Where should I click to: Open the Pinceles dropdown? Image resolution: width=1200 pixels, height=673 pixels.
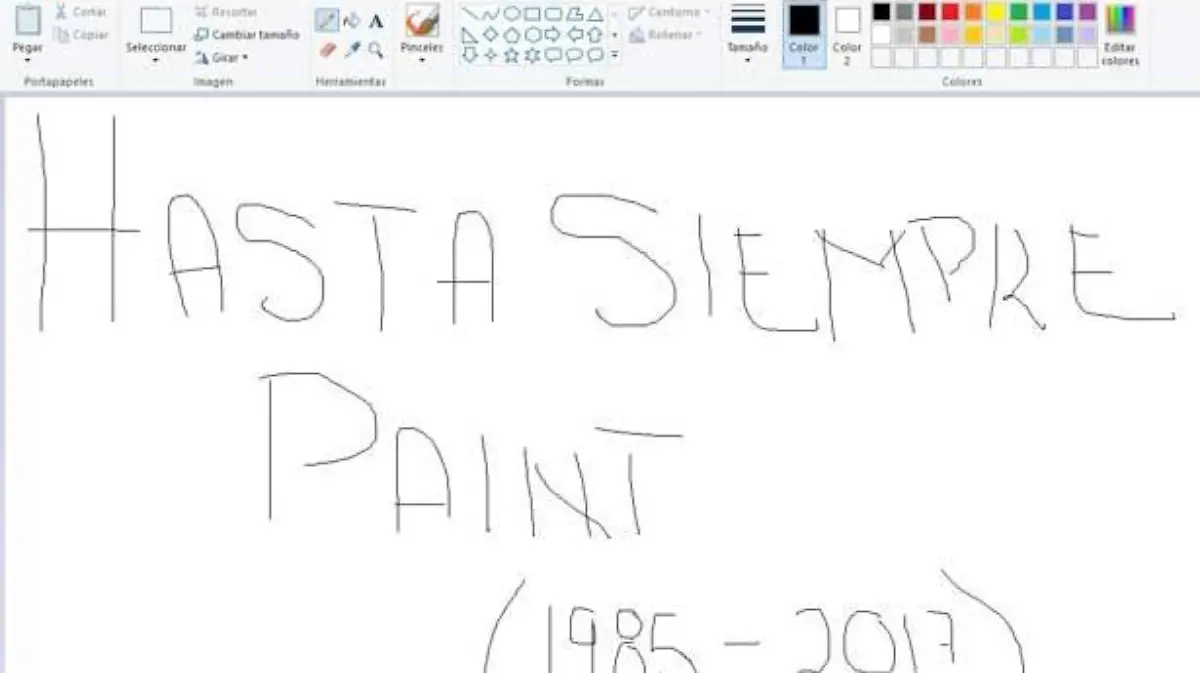coord(419,48)
